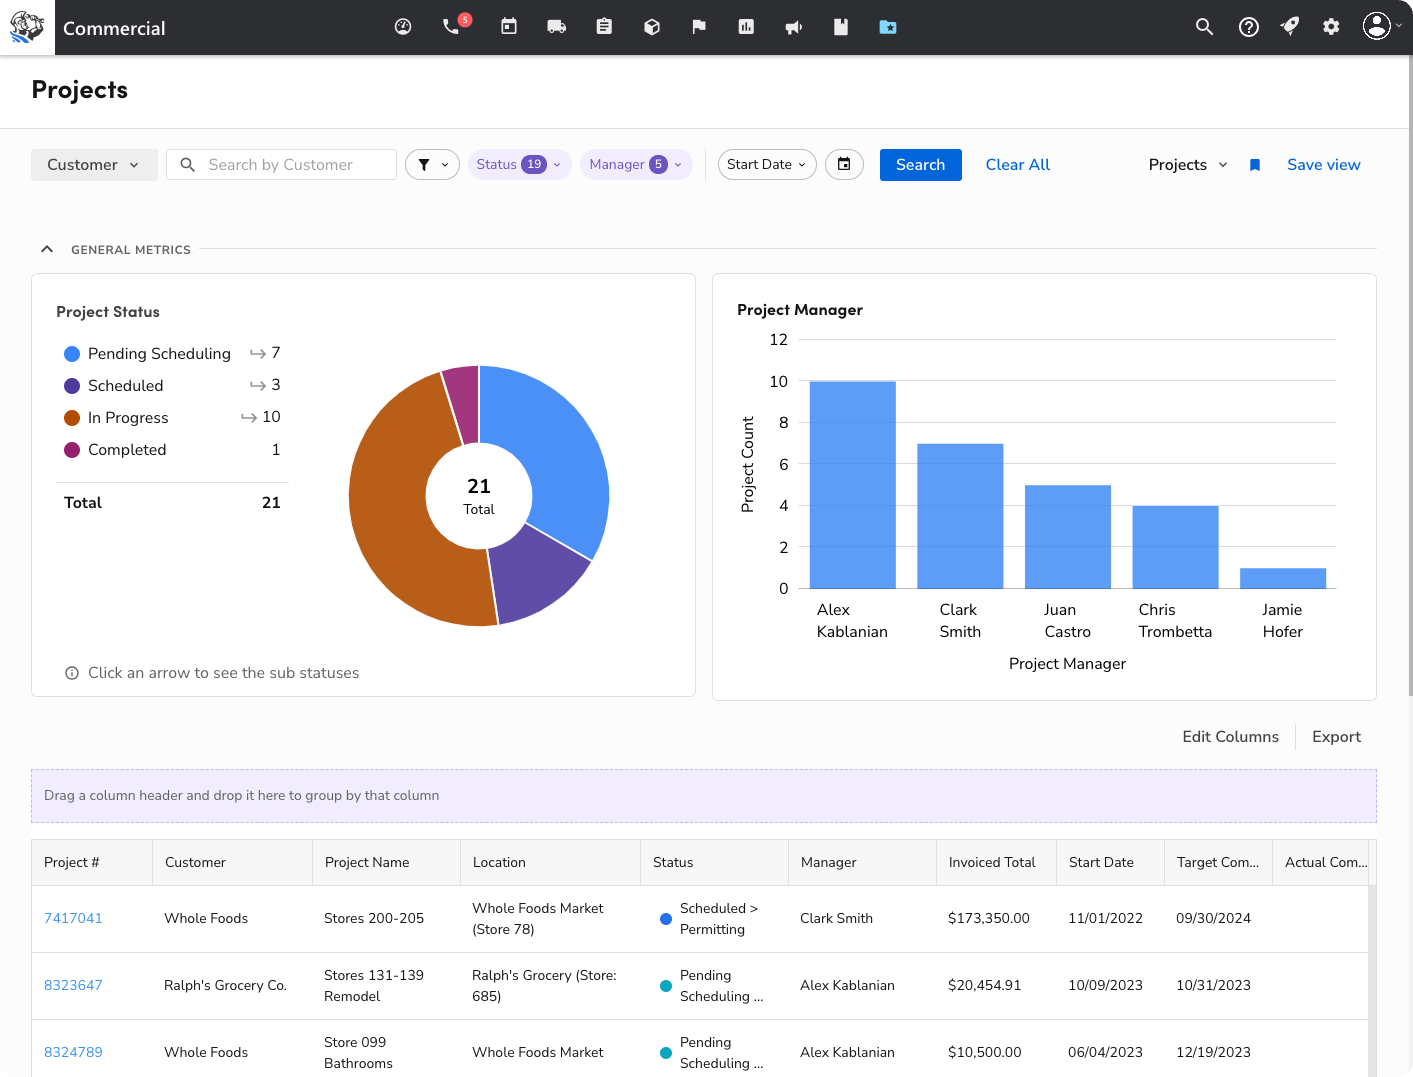Open the marketing megaphone icon
This screenshot has height=1077, width=1413.
793,27
